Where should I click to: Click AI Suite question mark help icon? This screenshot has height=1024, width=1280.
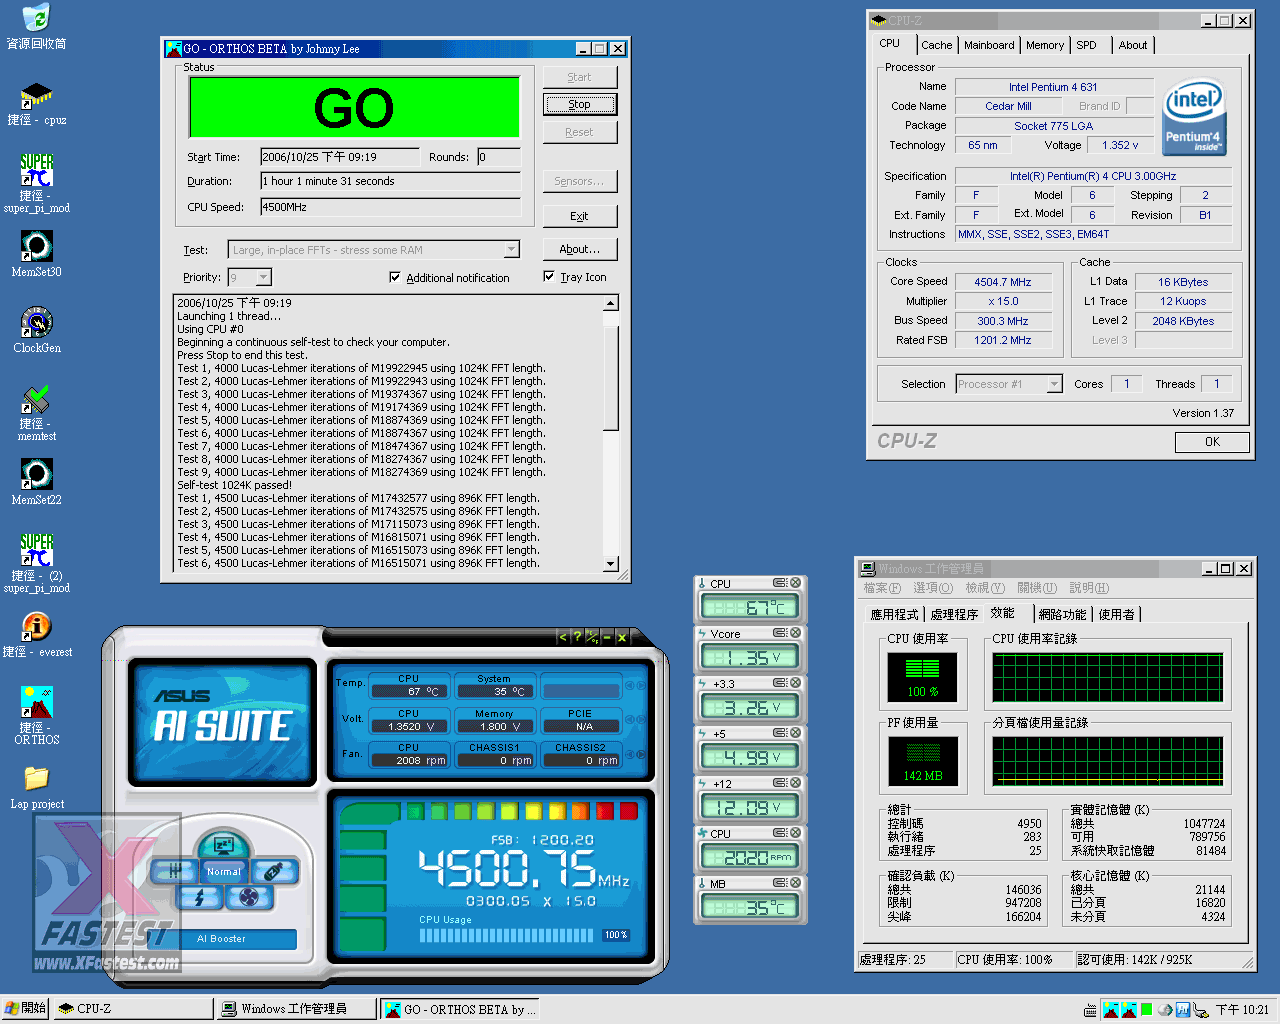point(577,637)
